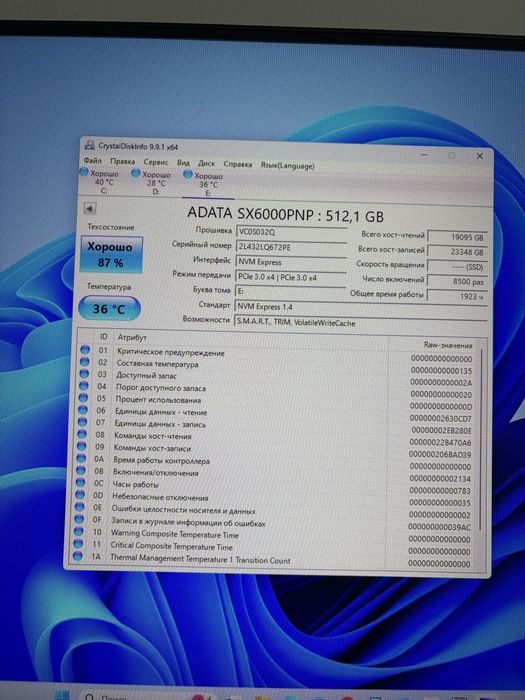Click the features field S.M.A.R.T., TRIM
The height and width of the screenshot is (700, 525).
point(360,322)
